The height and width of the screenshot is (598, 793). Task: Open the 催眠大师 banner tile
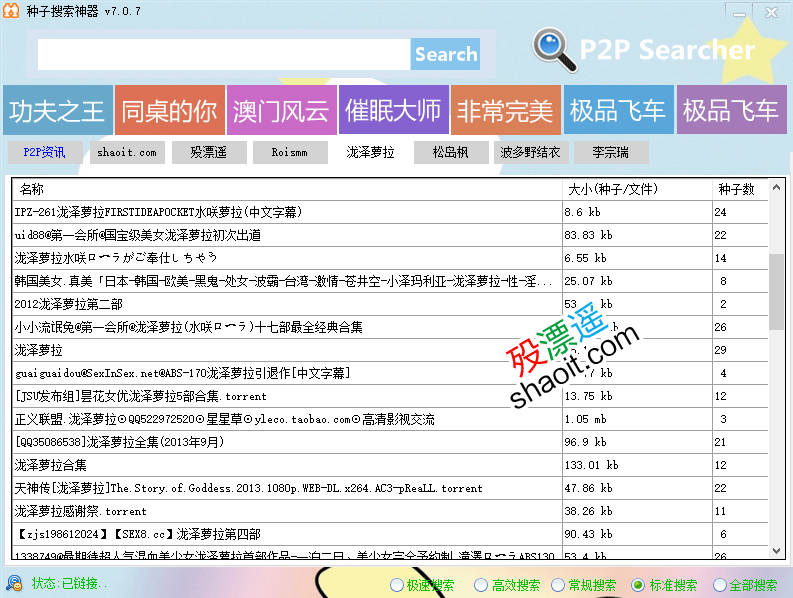click(x=393, y=110)
